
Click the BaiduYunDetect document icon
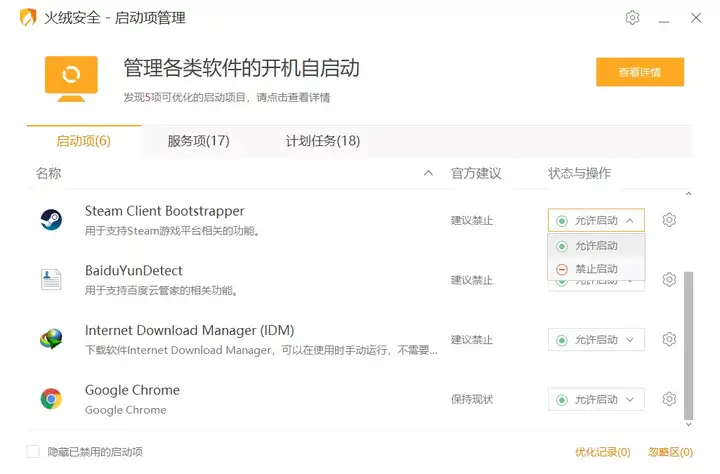[x=51, y=279]
